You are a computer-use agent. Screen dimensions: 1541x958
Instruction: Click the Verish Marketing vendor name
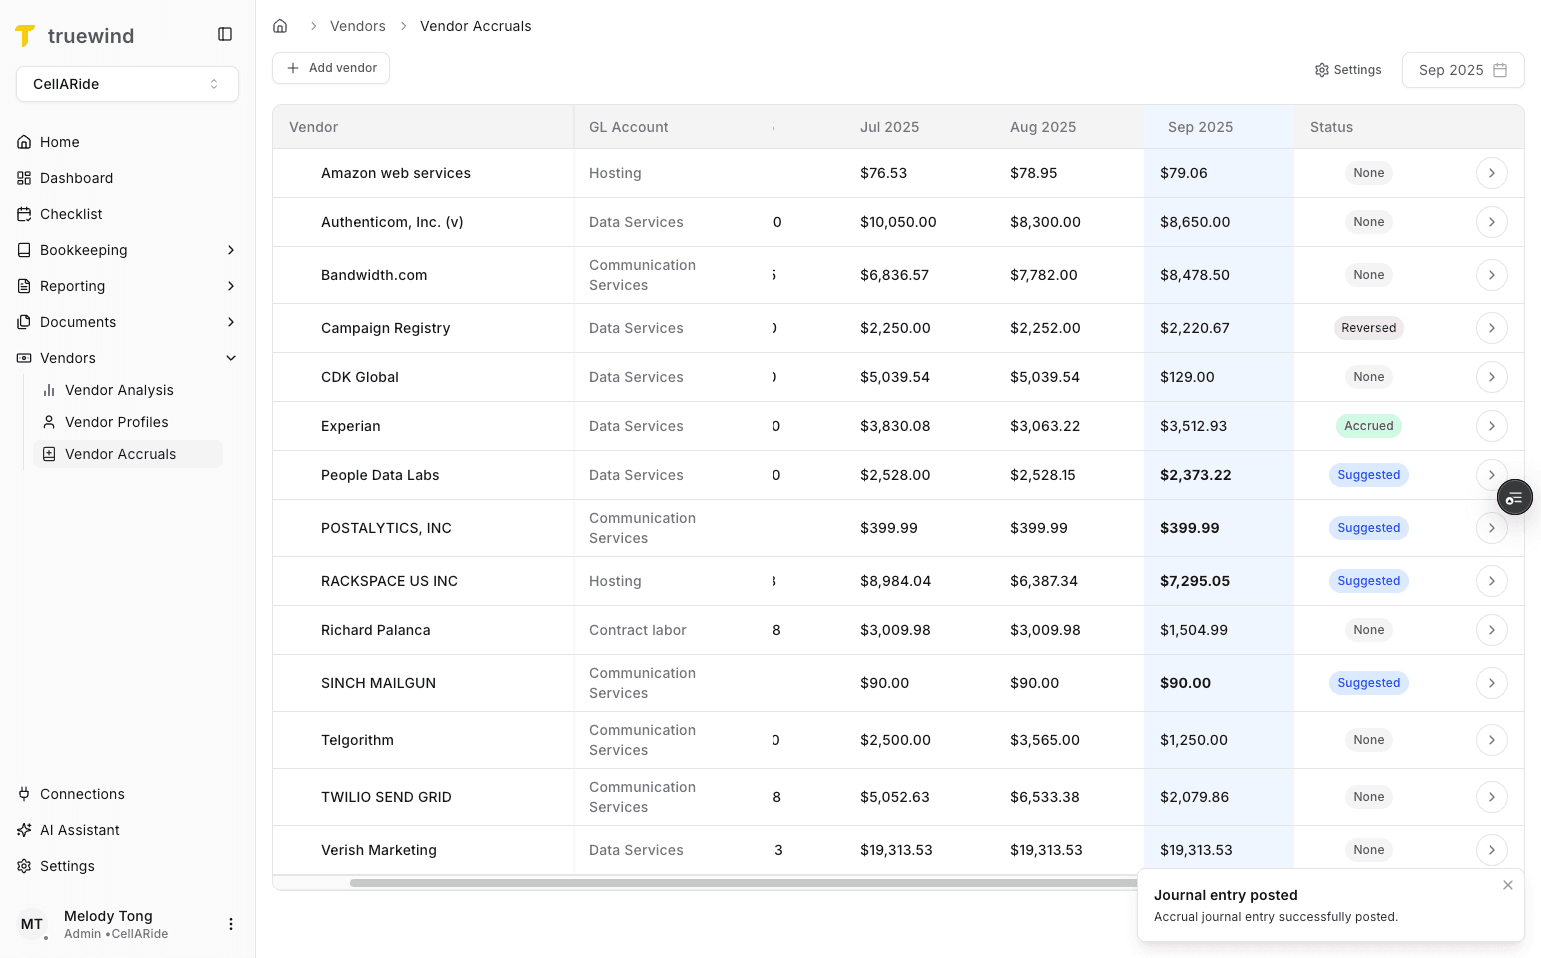coord(379,850)
